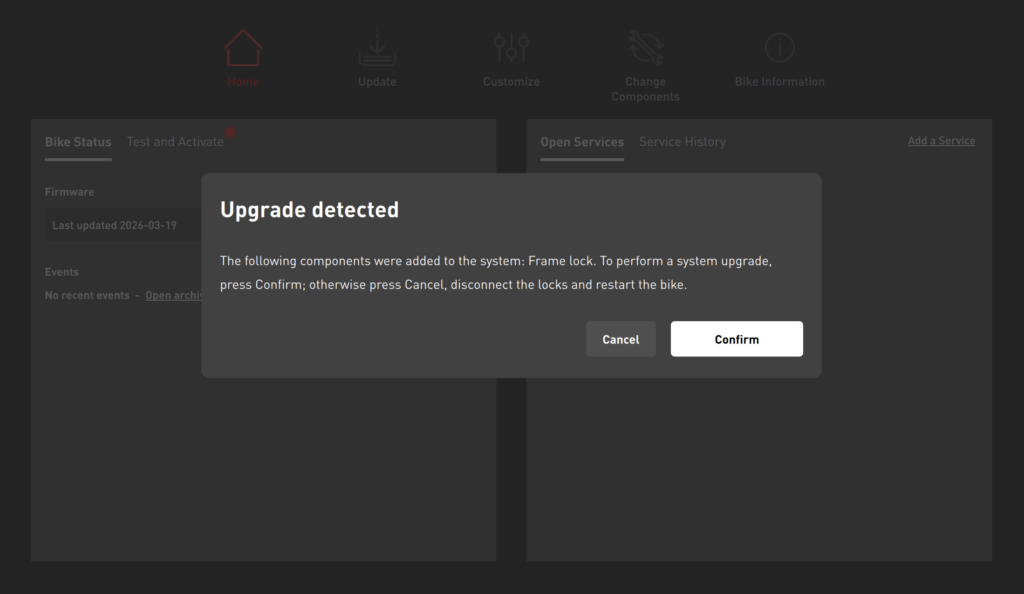1024x594 pixels.
Task: Click red notification dot on Test and Activate
Action: (x=231, y=132)
